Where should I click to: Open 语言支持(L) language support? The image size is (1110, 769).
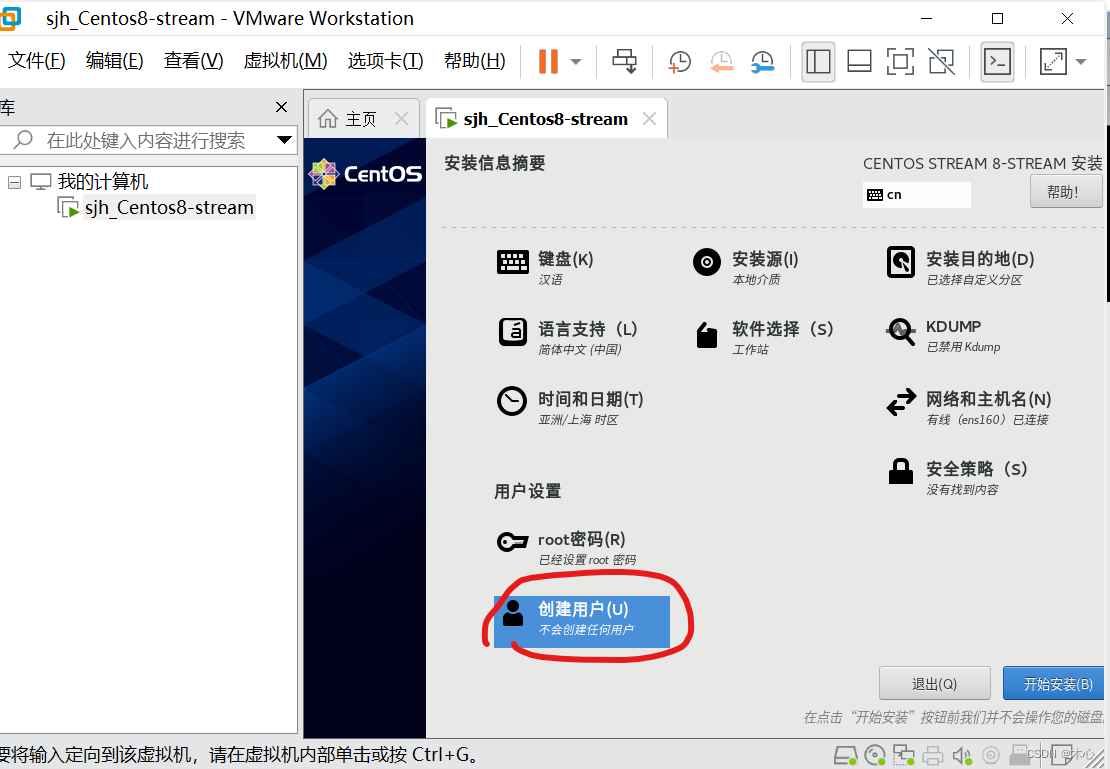(x=568, y=337)
